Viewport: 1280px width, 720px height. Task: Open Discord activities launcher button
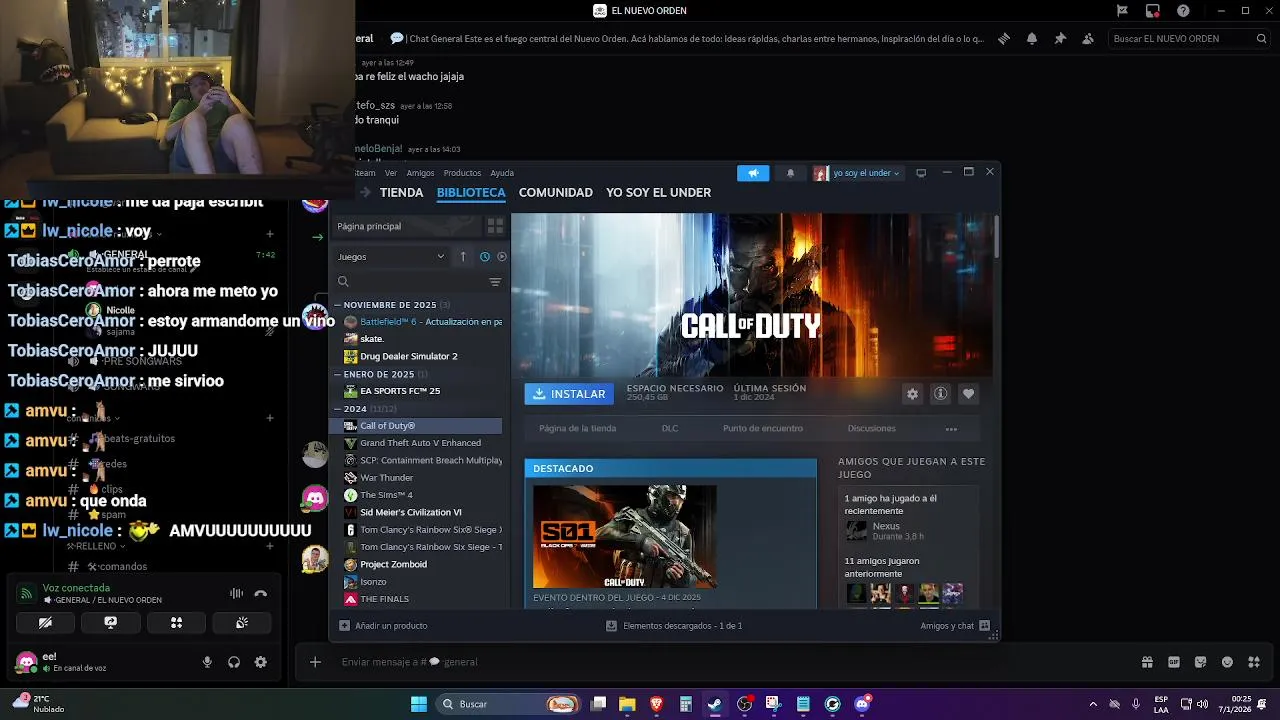pos(176,622)
